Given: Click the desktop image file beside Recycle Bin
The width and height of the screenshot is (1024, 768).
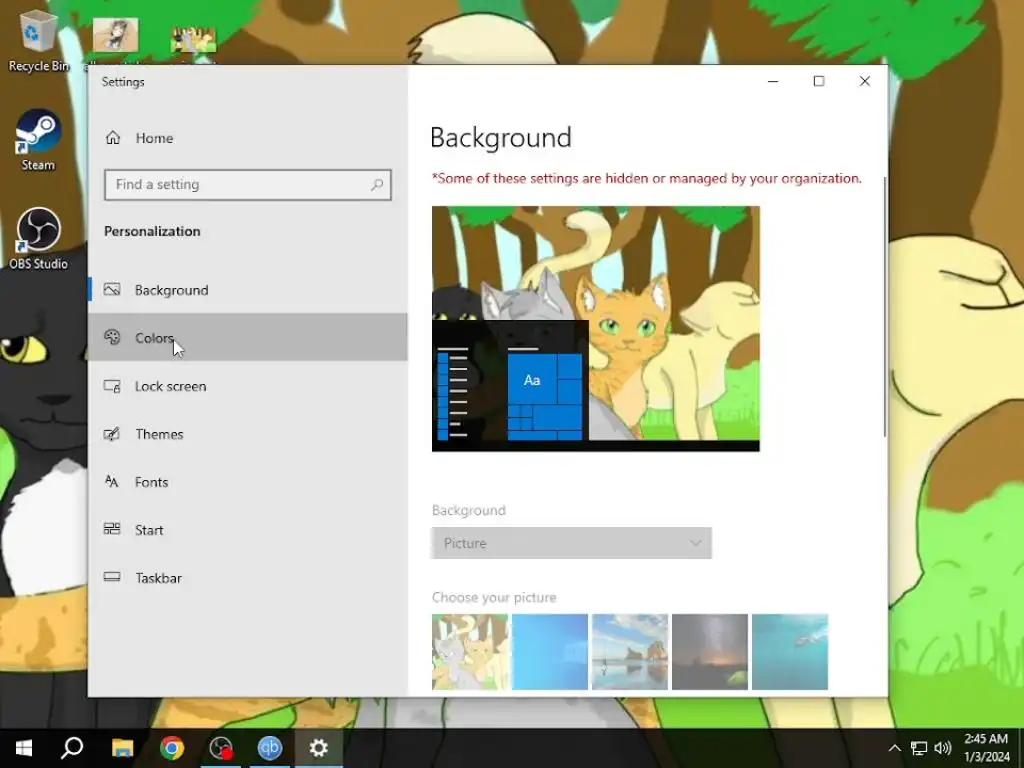Looking at the screenshot, I should (116, 36).
